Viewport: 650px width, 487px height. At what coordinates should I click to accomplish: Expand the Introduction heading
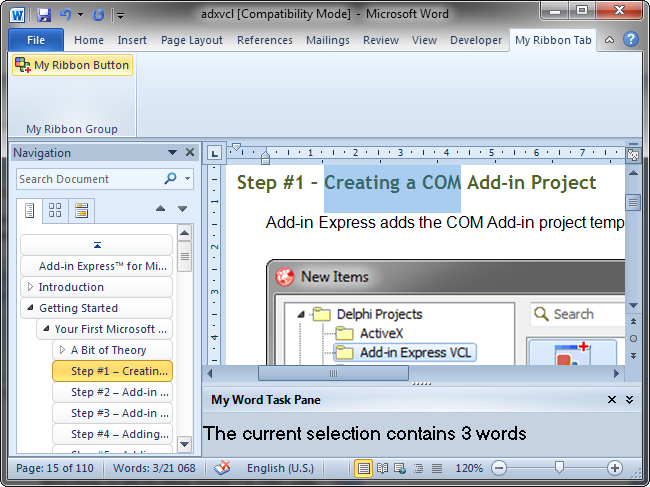click(x=30, y=287)
